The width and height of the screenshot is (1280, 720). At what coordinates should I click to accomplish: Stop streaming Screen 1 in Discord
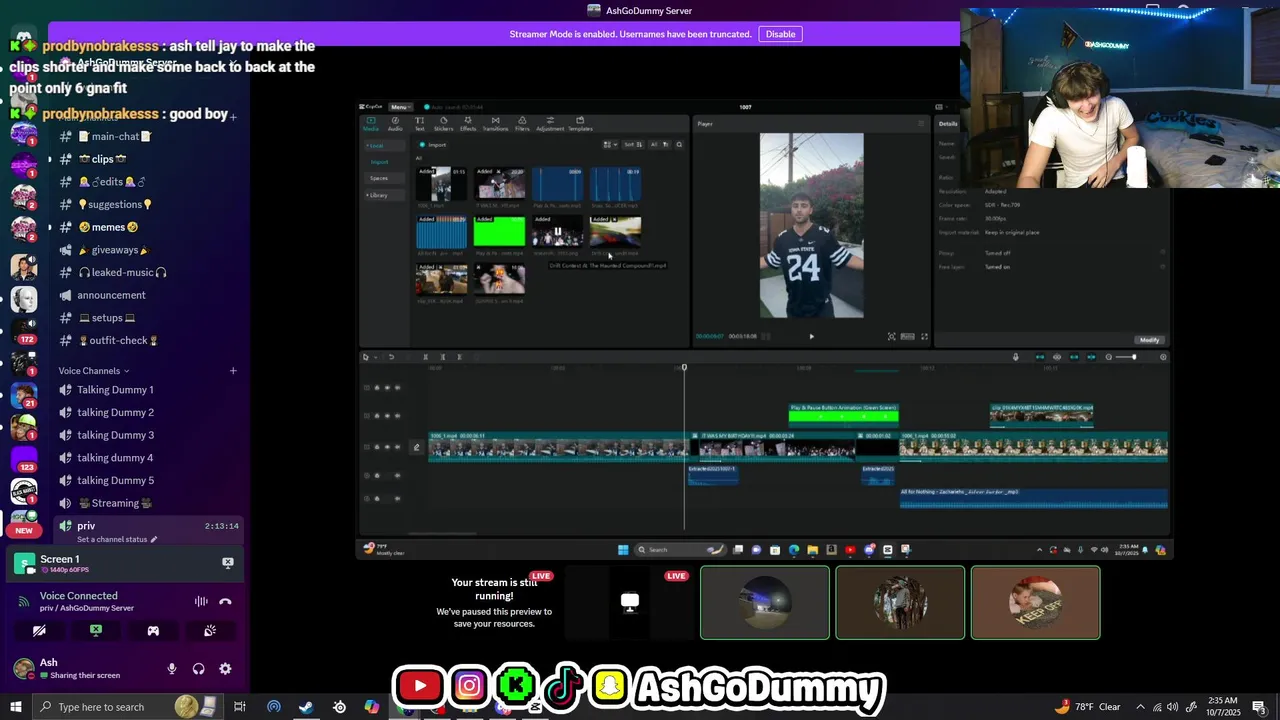[227, 563]
